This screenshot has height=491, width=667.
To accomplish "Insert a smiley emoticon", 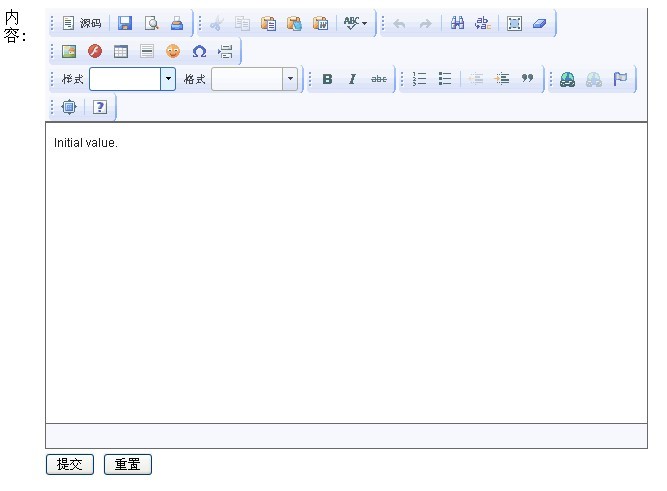I will pos(173,51).
